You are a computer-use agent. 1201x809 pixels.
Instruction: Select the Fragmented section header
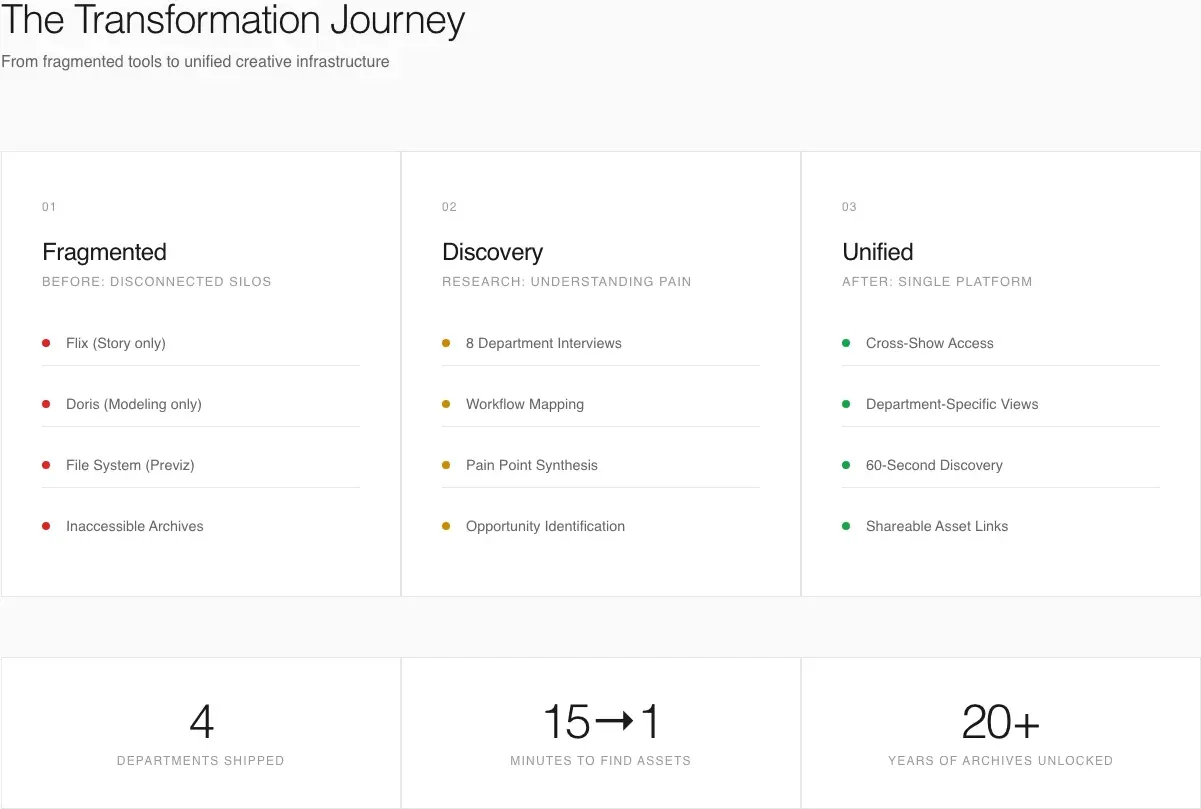[x=103, y=252]
